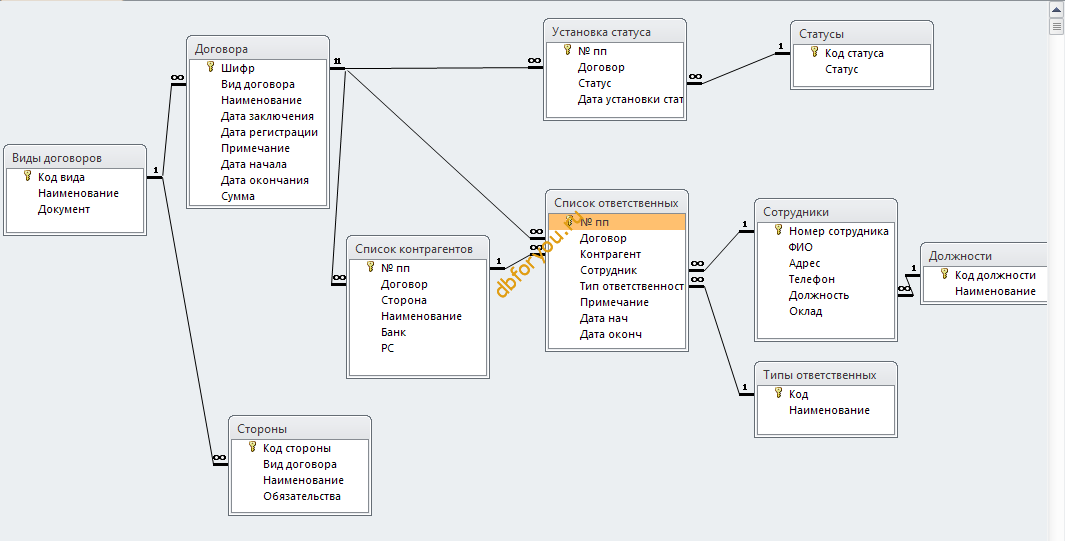Select field Вид договора in Договора table

258,84
